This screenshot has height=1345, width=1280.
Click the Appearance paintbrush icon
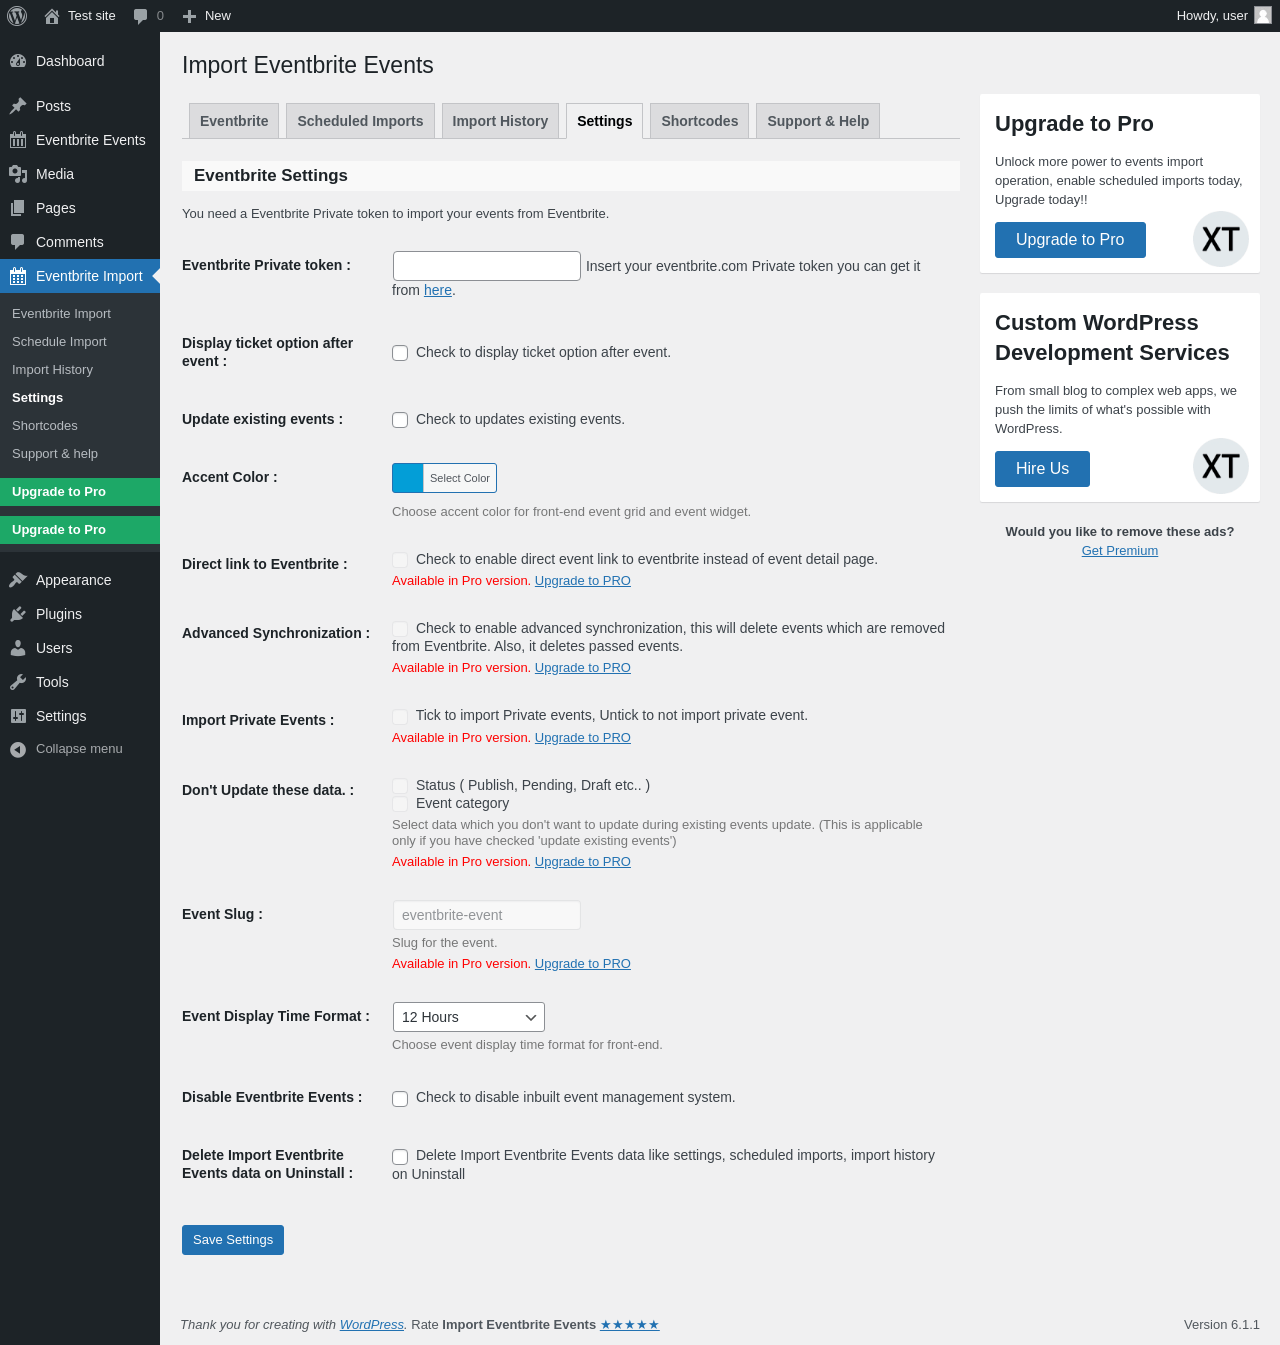coord(18,580)
